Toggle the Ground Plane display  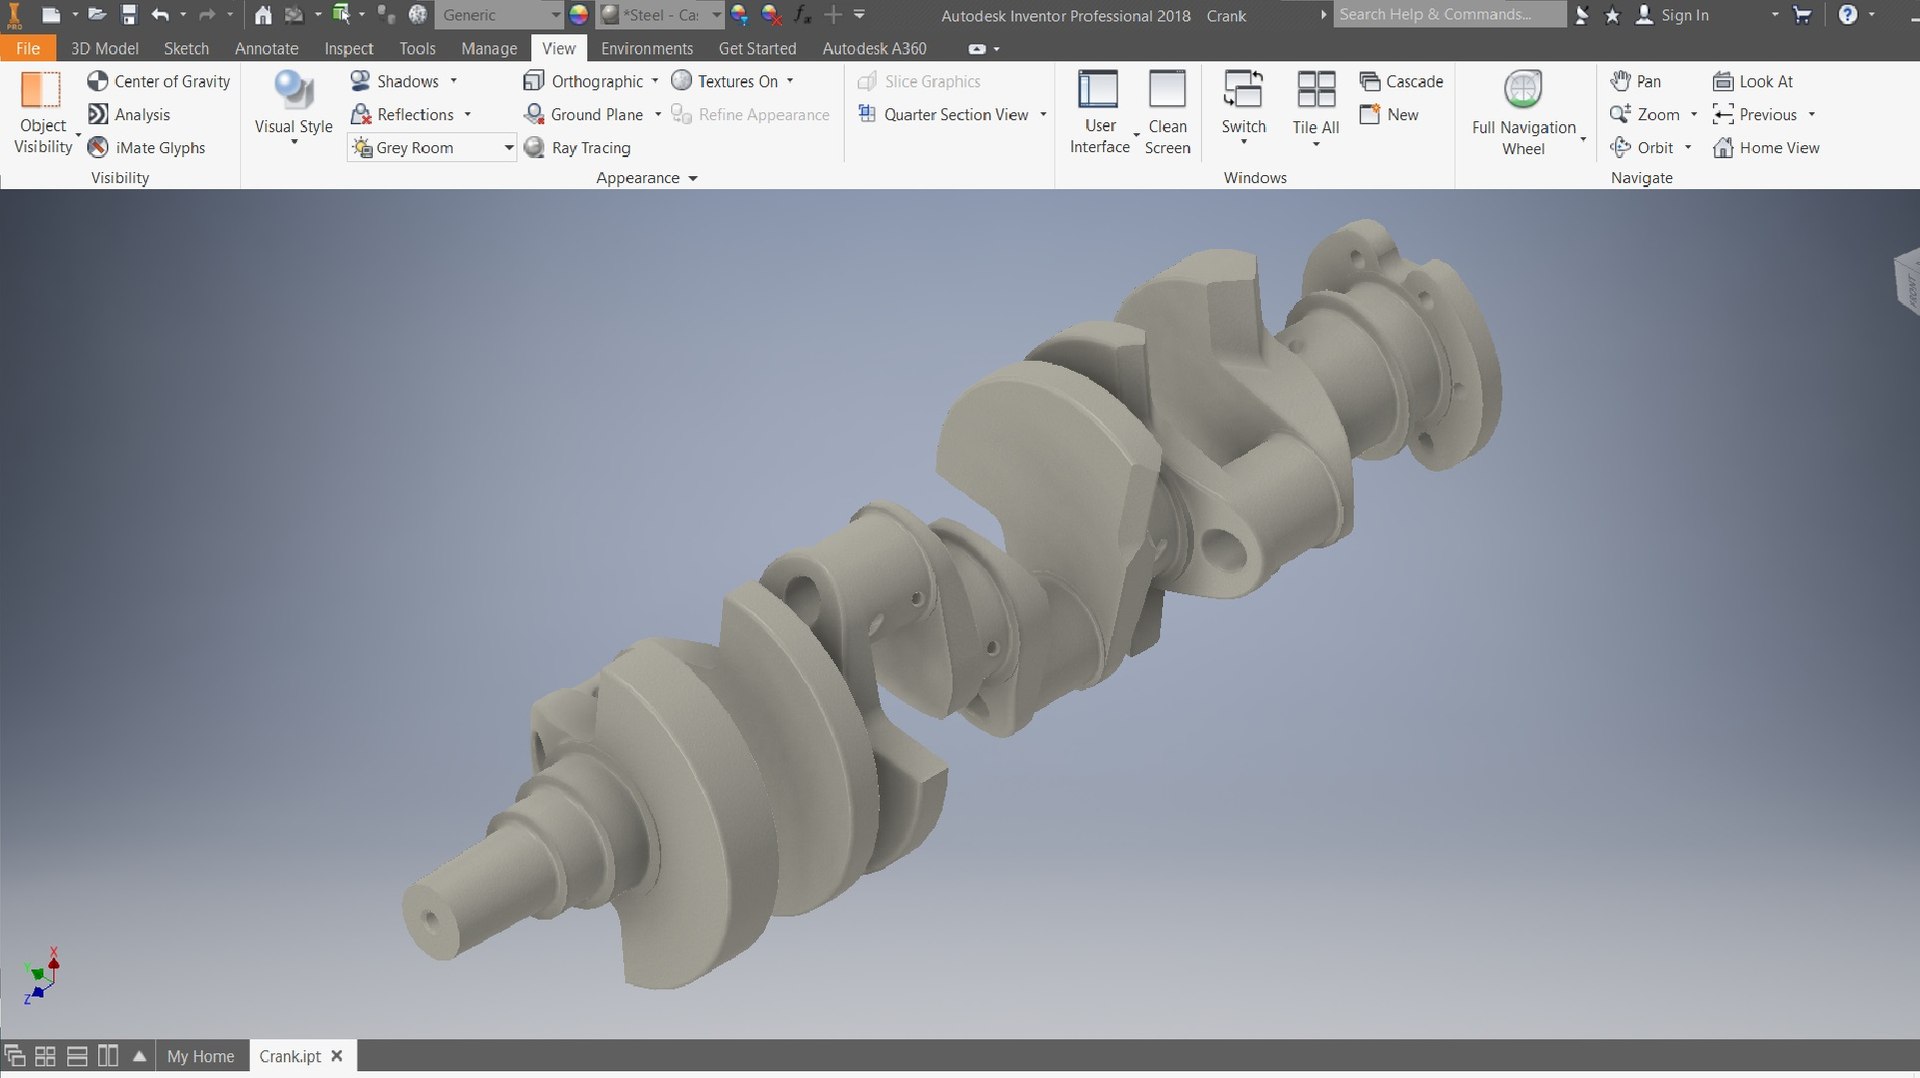coord(585,115)
